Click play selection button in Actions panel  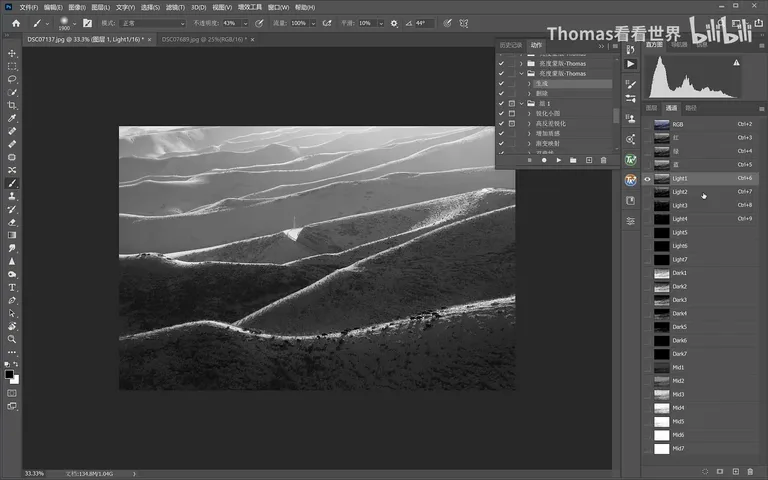[558, 160]
